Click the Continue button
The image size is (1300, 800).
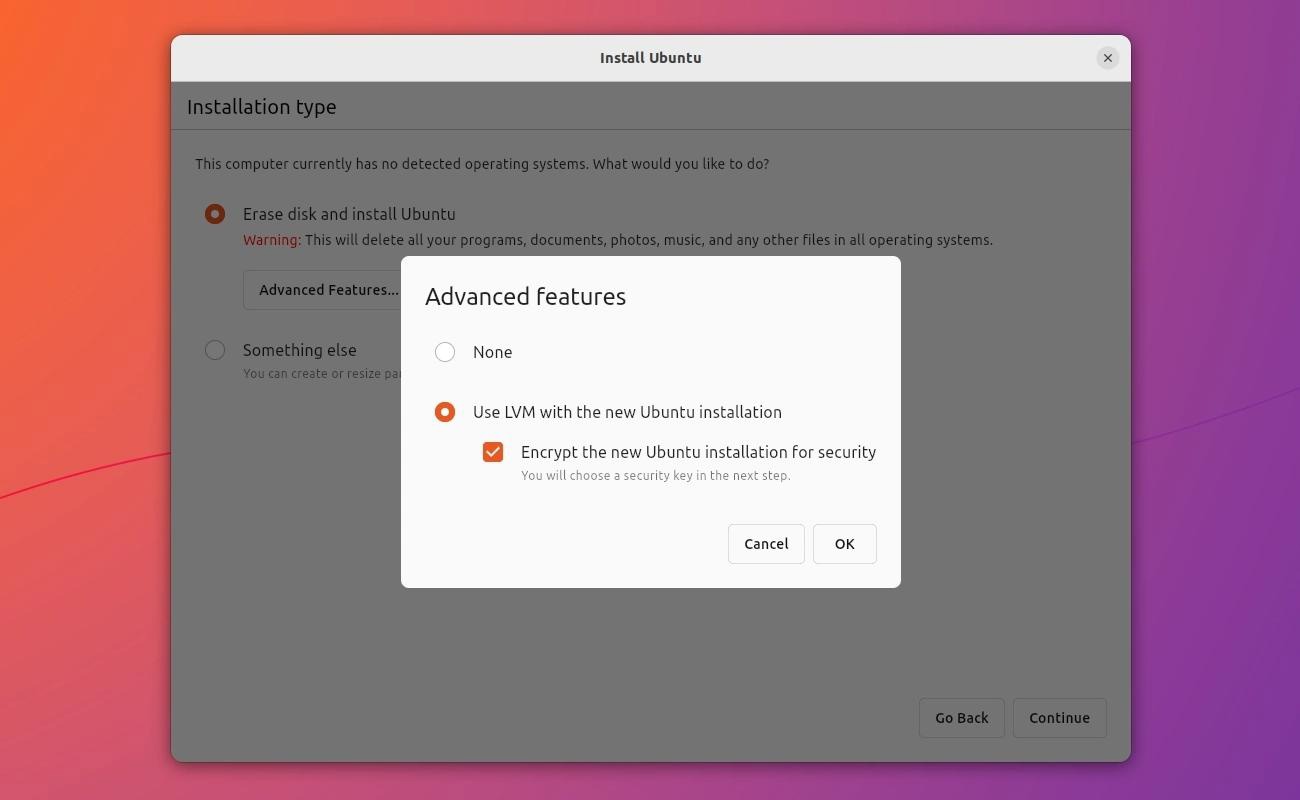(1060, 718)
